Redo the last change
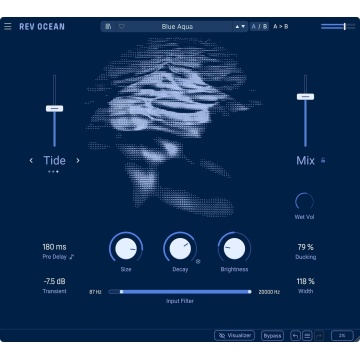Screen dimensions: 360x360 click(x=319, y=336)
